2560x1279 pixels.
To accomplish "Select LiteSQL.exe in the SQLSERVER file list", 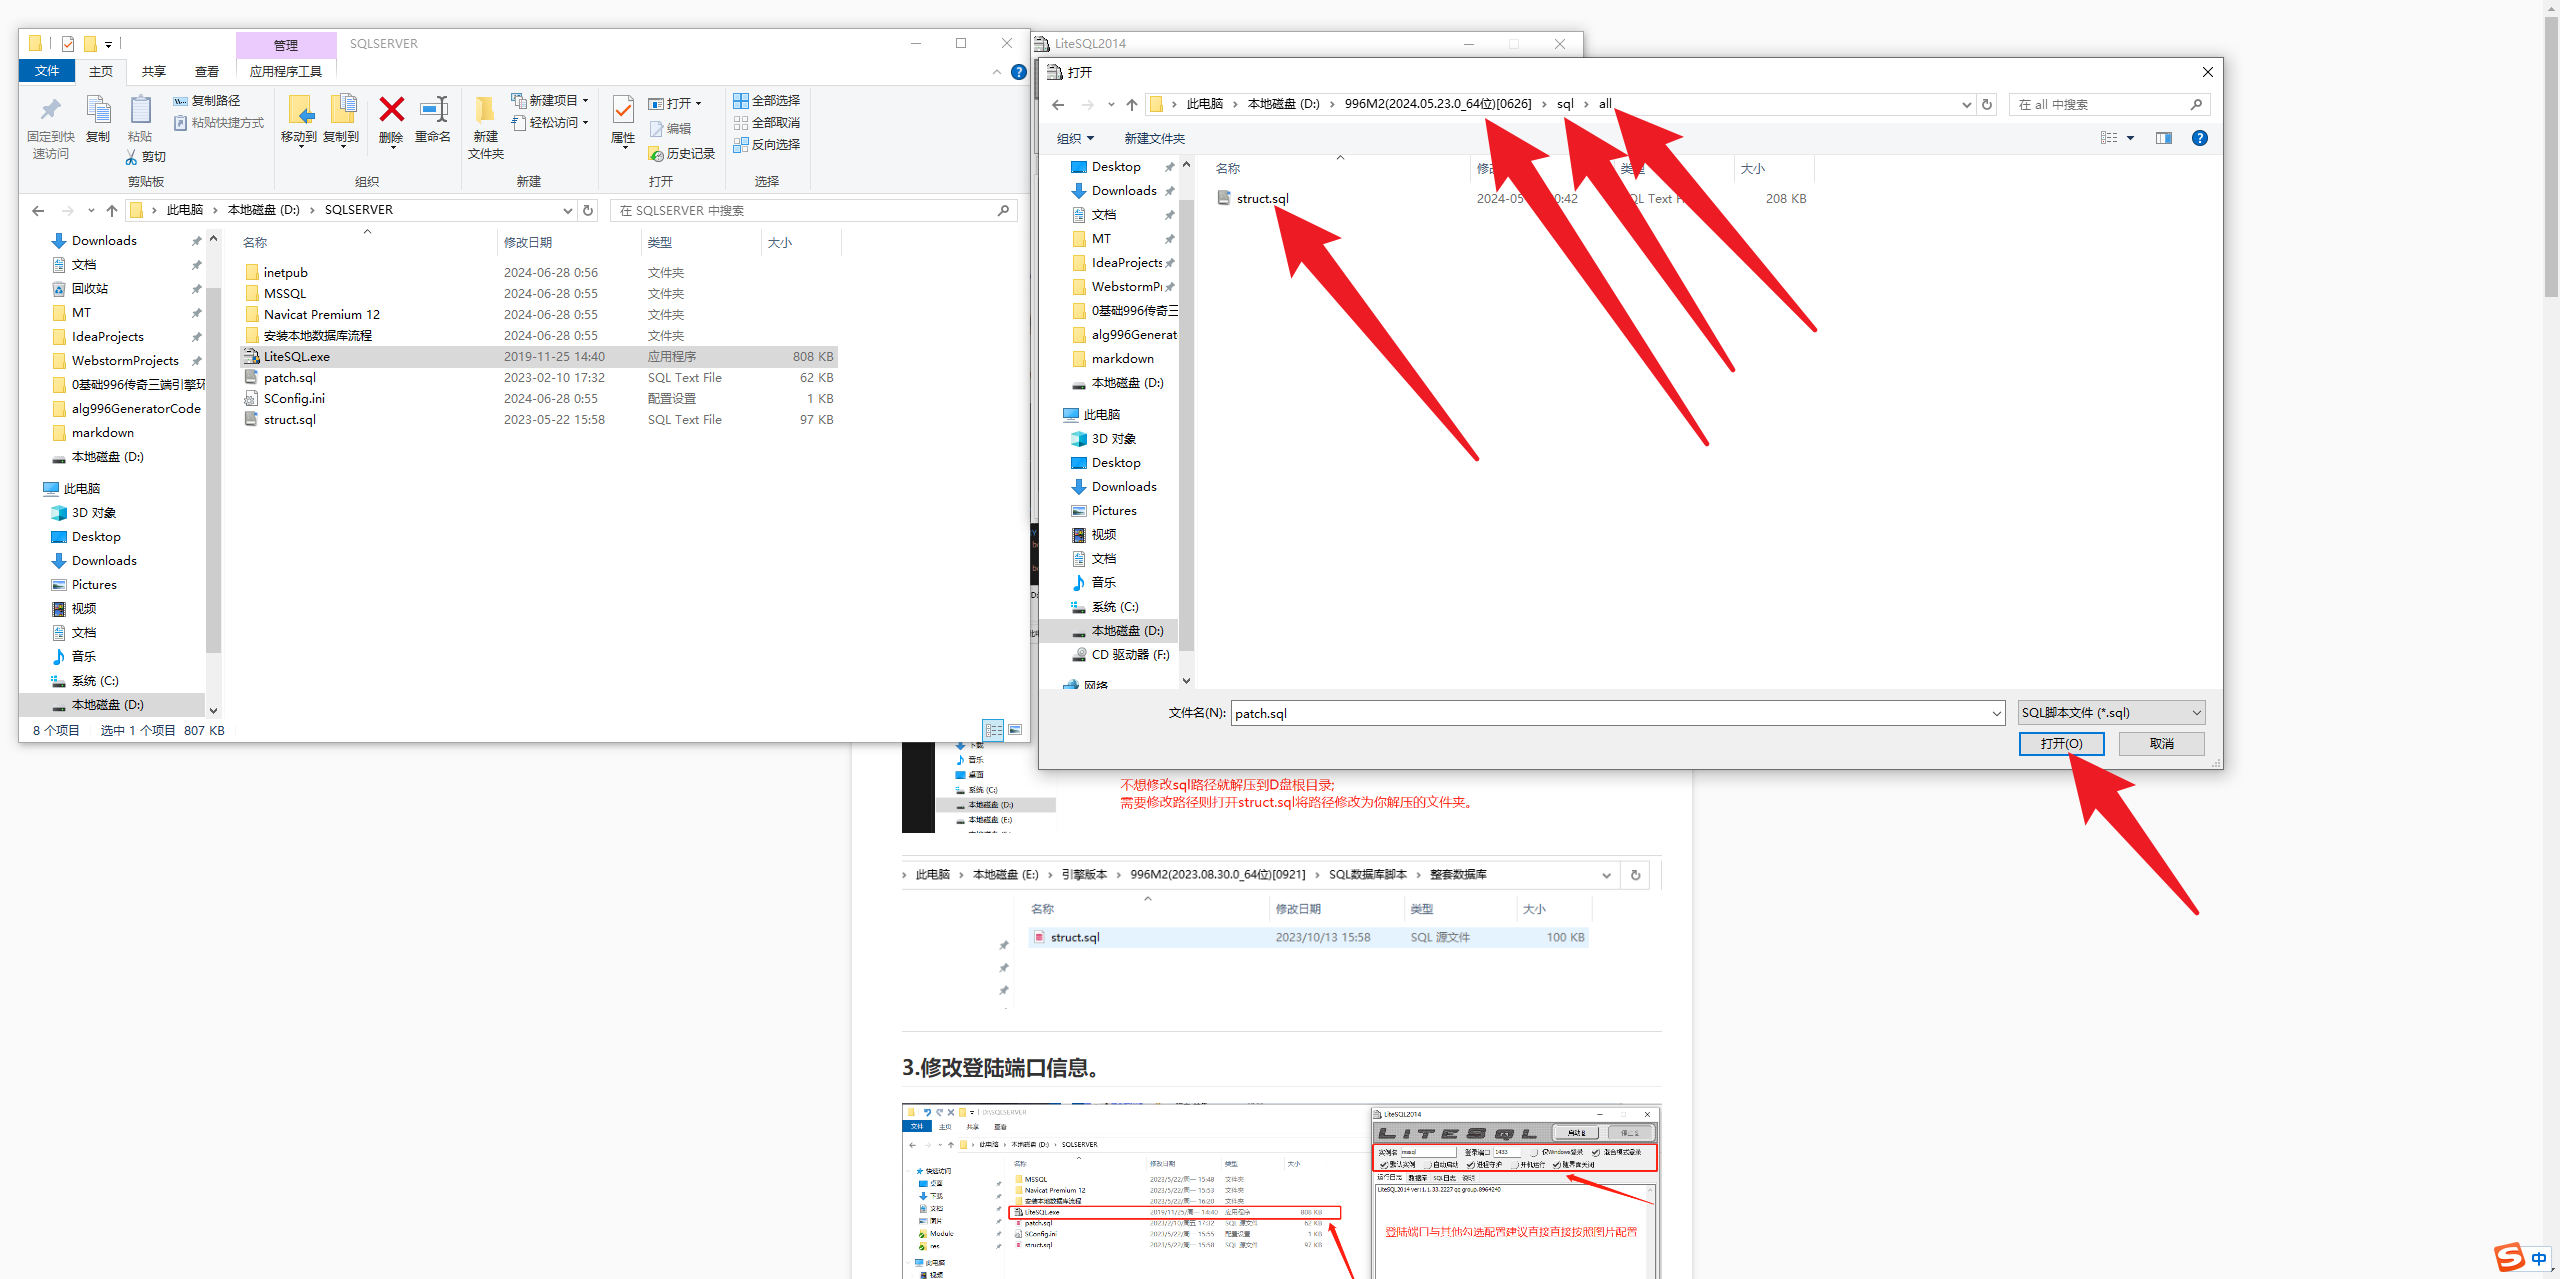I will [x=539, y=356].
